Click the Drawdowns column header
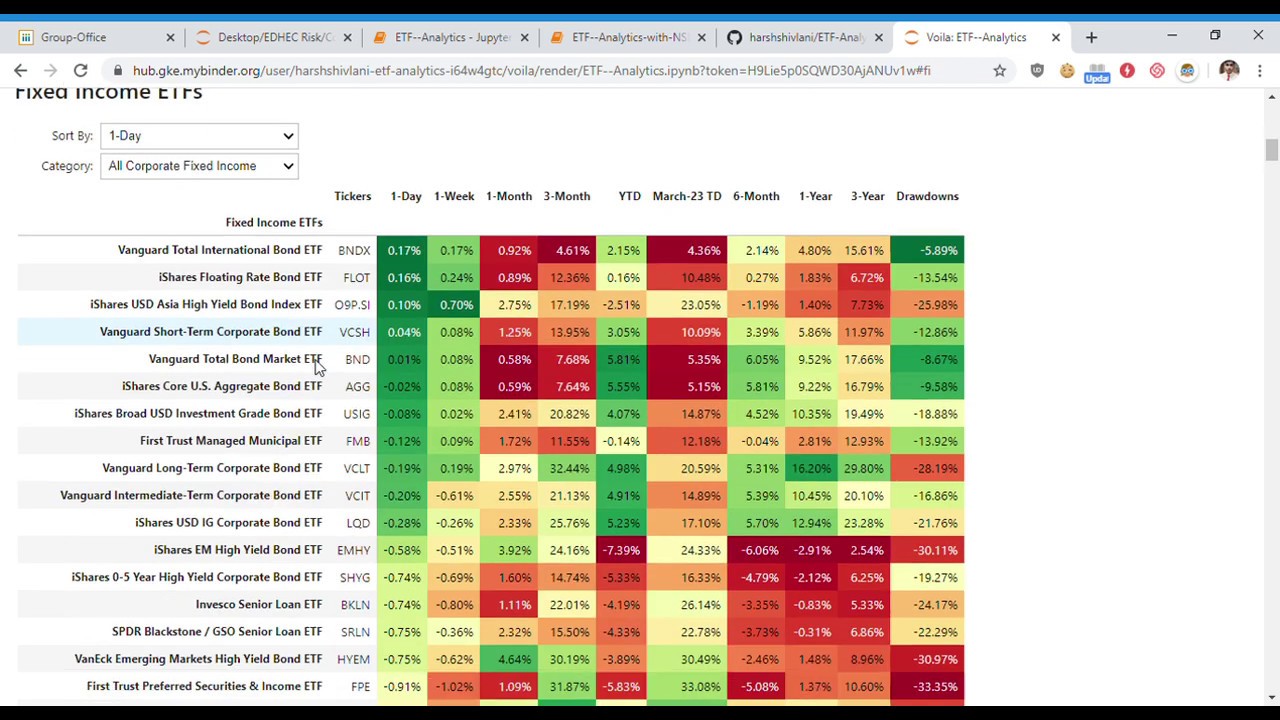This screenshot has height=720, width=1280. (x=927, y=196)
